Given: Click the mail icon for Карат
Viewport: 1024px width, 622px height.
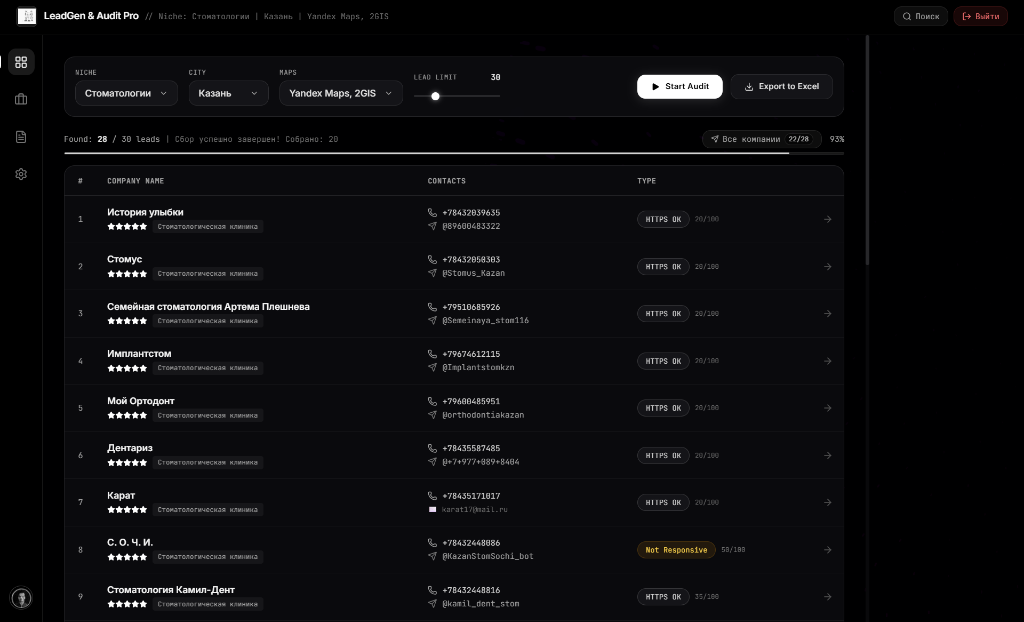Looking at the screenshot, I should (x=432, y=510).
